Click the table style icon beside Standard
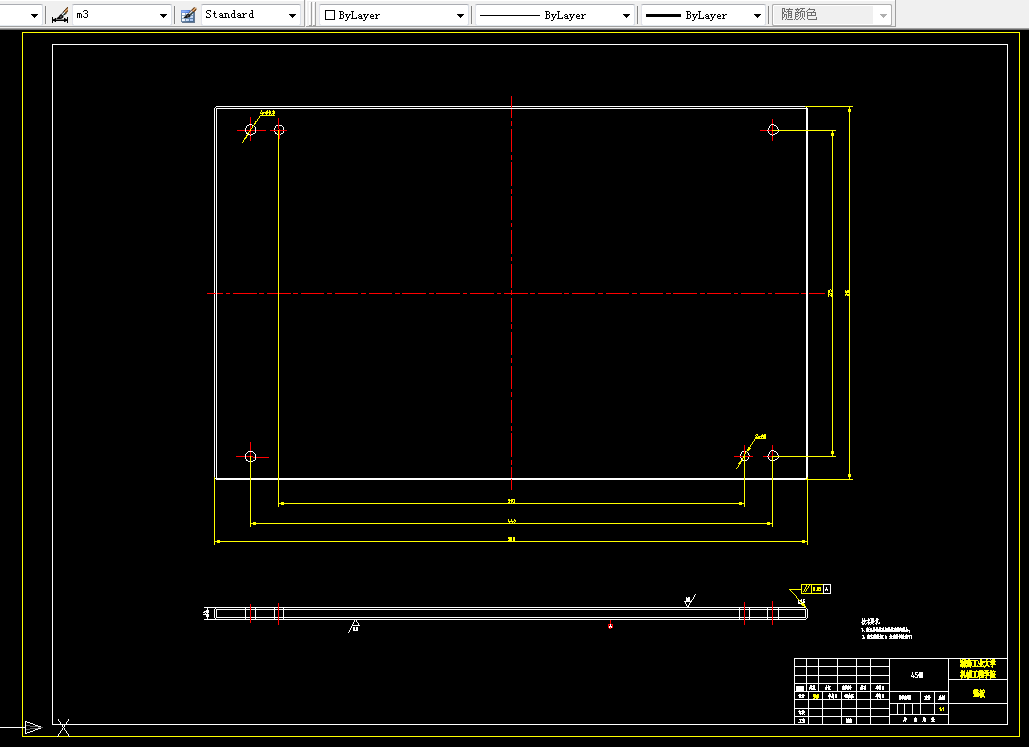This screenshot has height=747, width=1029. tap(188, 15)
